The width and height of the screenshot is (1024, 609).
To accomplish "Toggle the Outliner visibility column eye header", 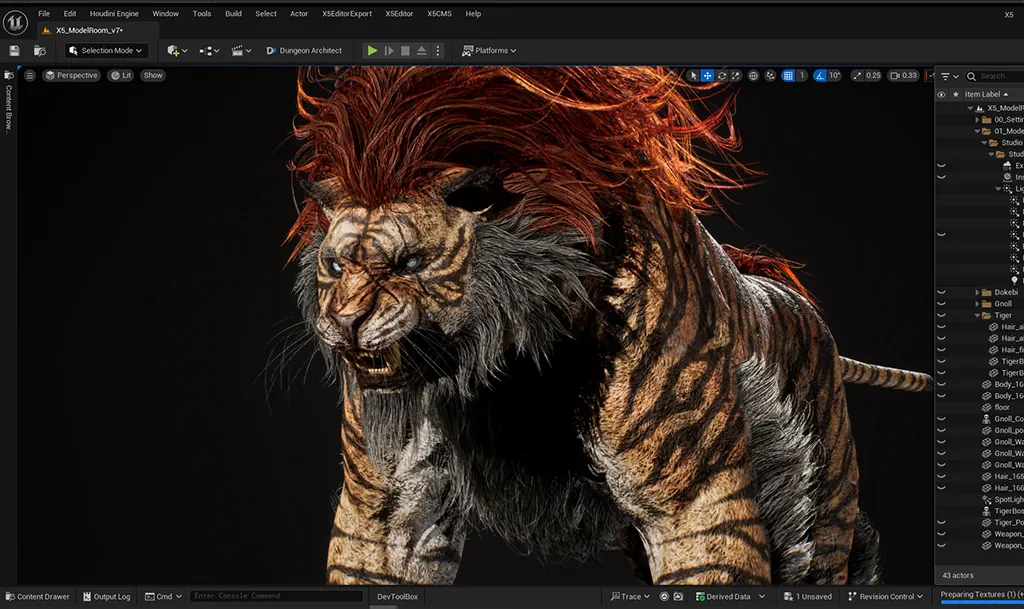I will (x=941, y=95).
